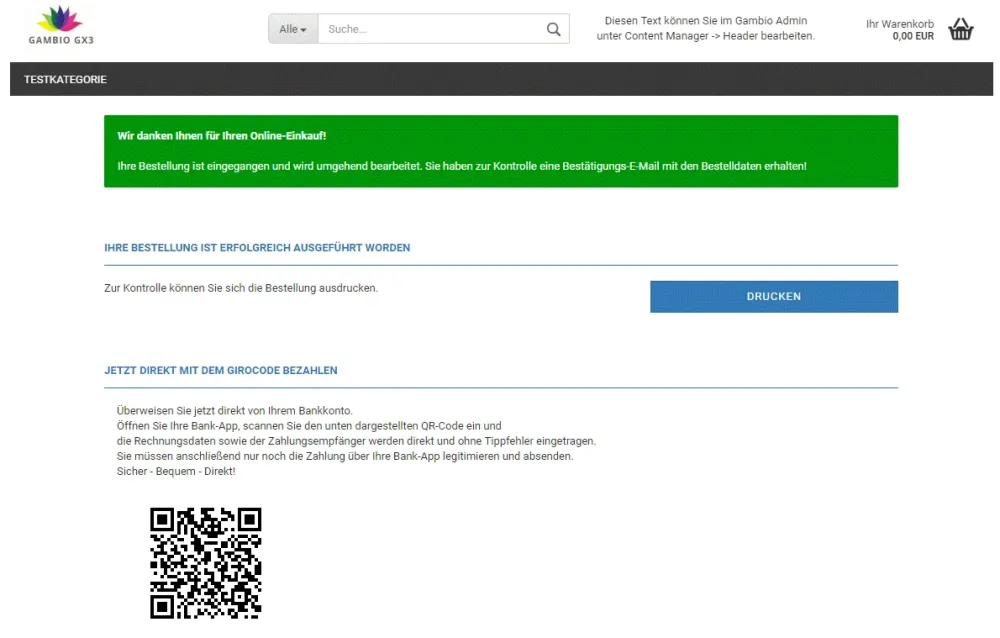Screen dimensions: 1000x638
Task: Click the Gambio GX3 lotus logo
Action: (x=61, y=25)
